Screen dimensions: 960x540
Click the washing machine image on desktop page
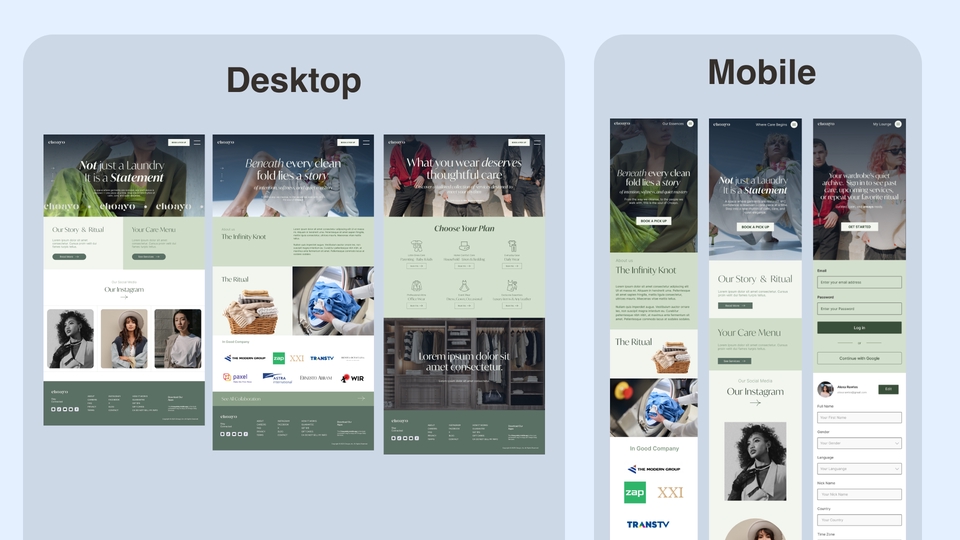click(x=333, y=301)
